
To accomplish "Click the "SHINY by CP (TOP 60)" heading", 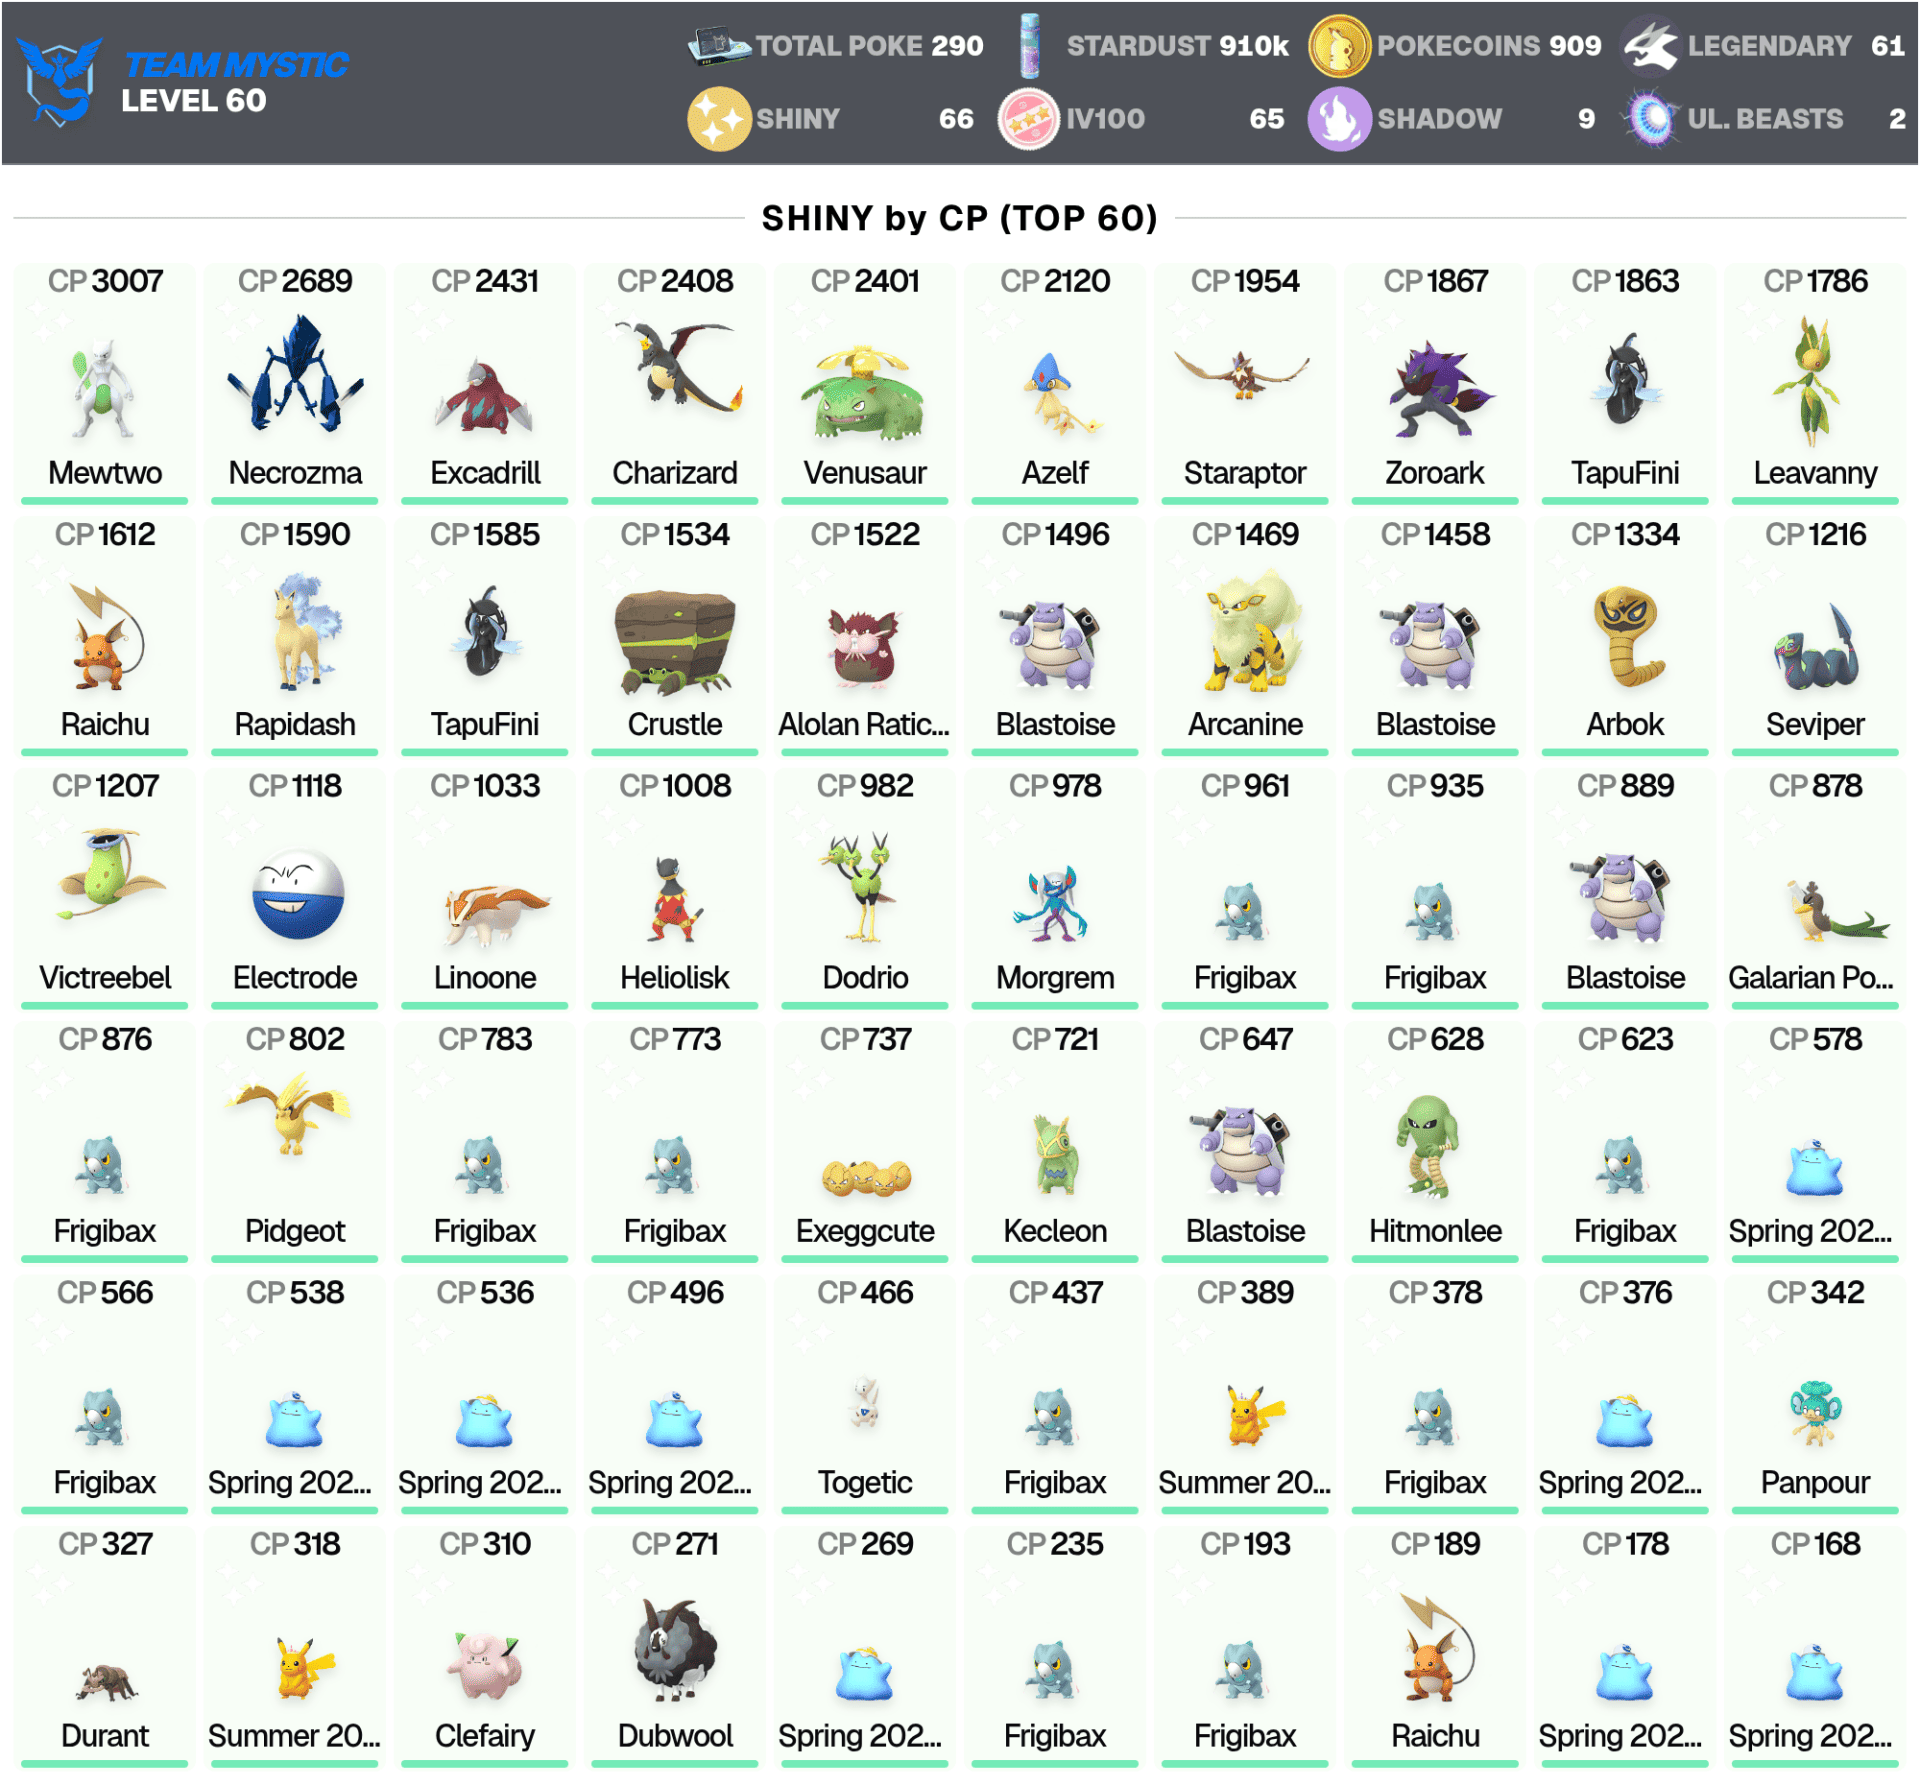I will pos(959,218).
